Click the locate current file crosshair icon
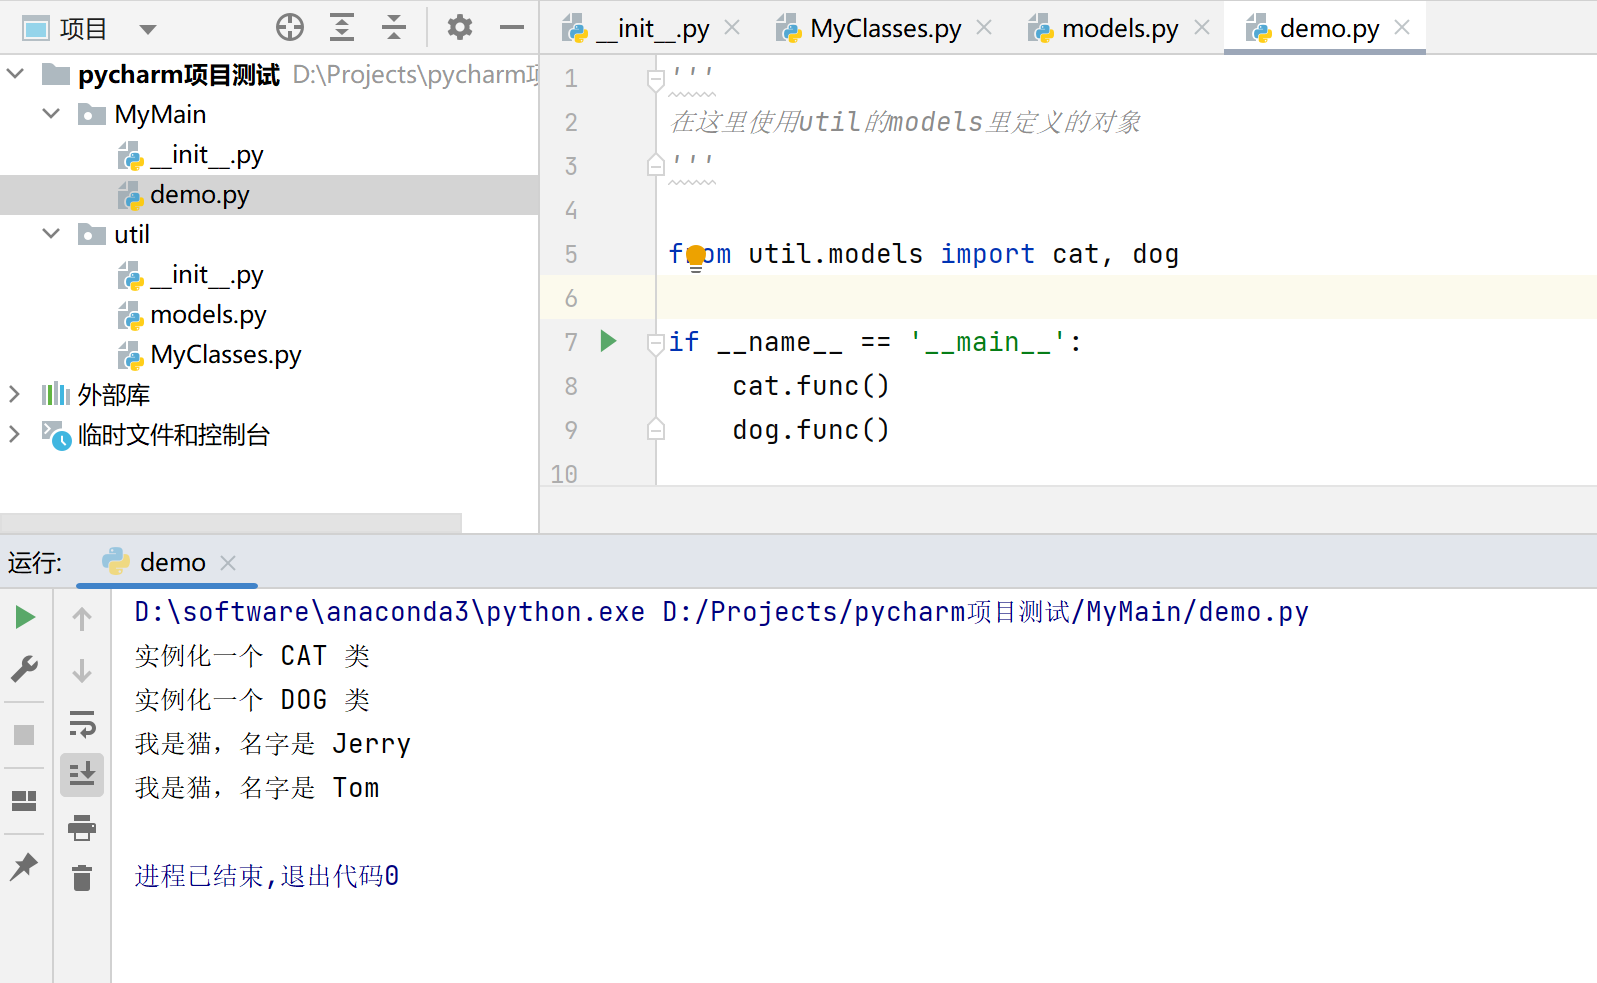 (290, 28)
